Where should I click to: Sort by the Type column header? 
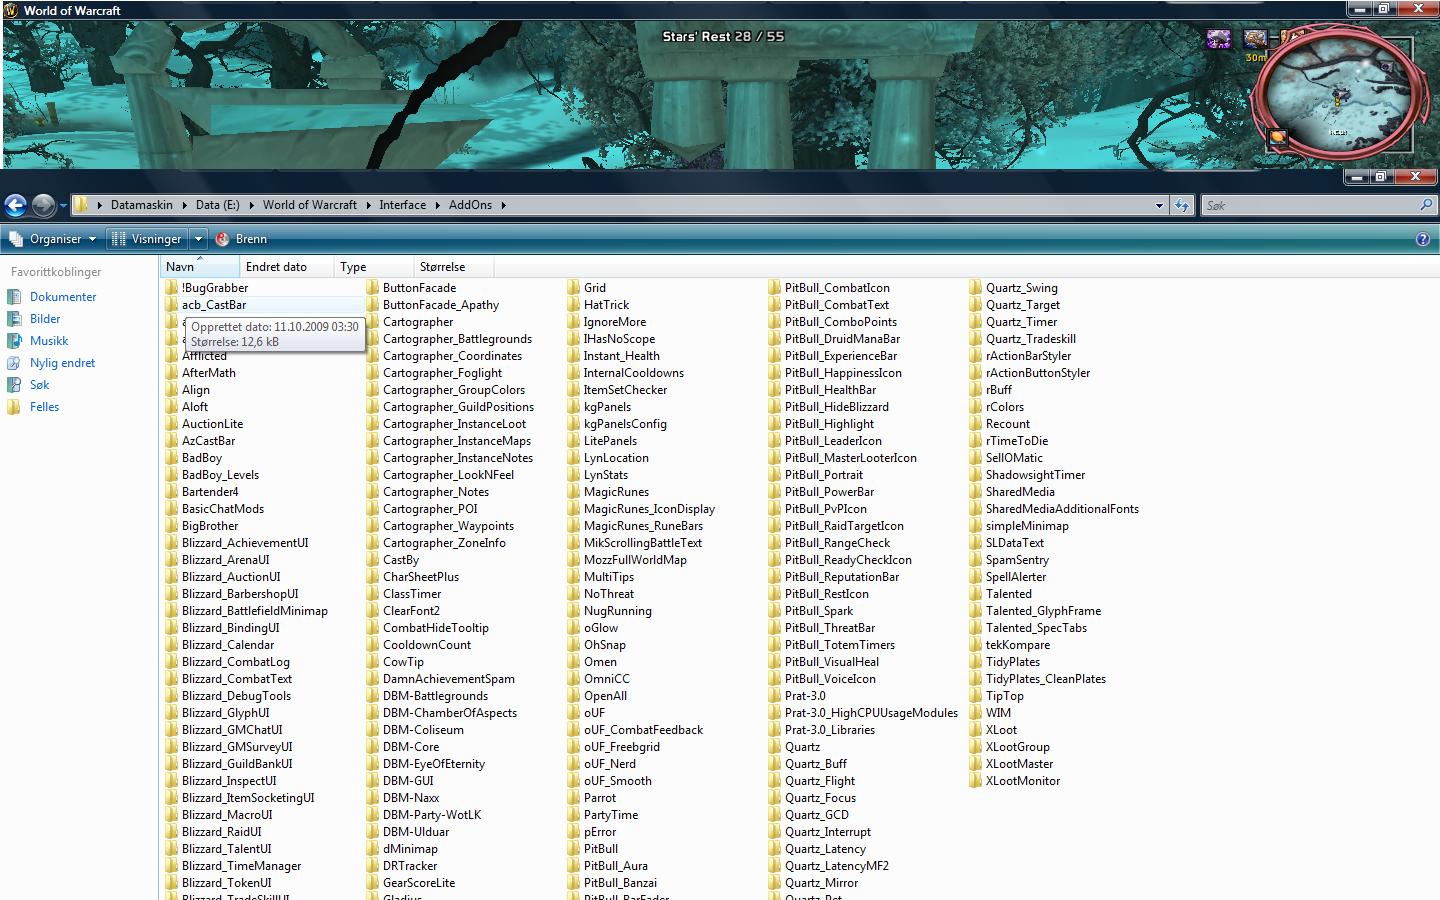[x=374, y=267]
